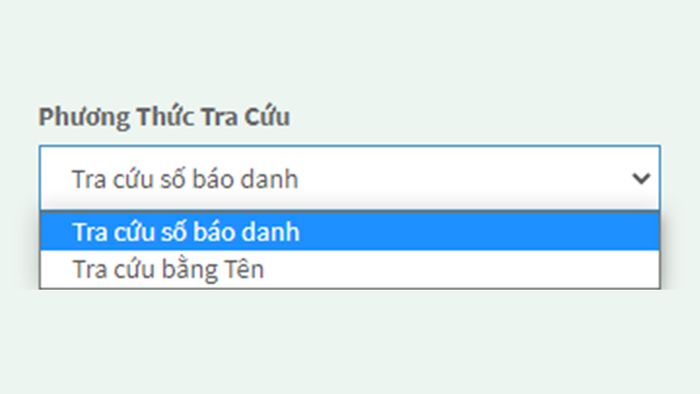This screenshot has width=700, height=394.
Task: Collapse the Phương Thức Tra Cứu dropdown
Action: click(x=641, y=178)
